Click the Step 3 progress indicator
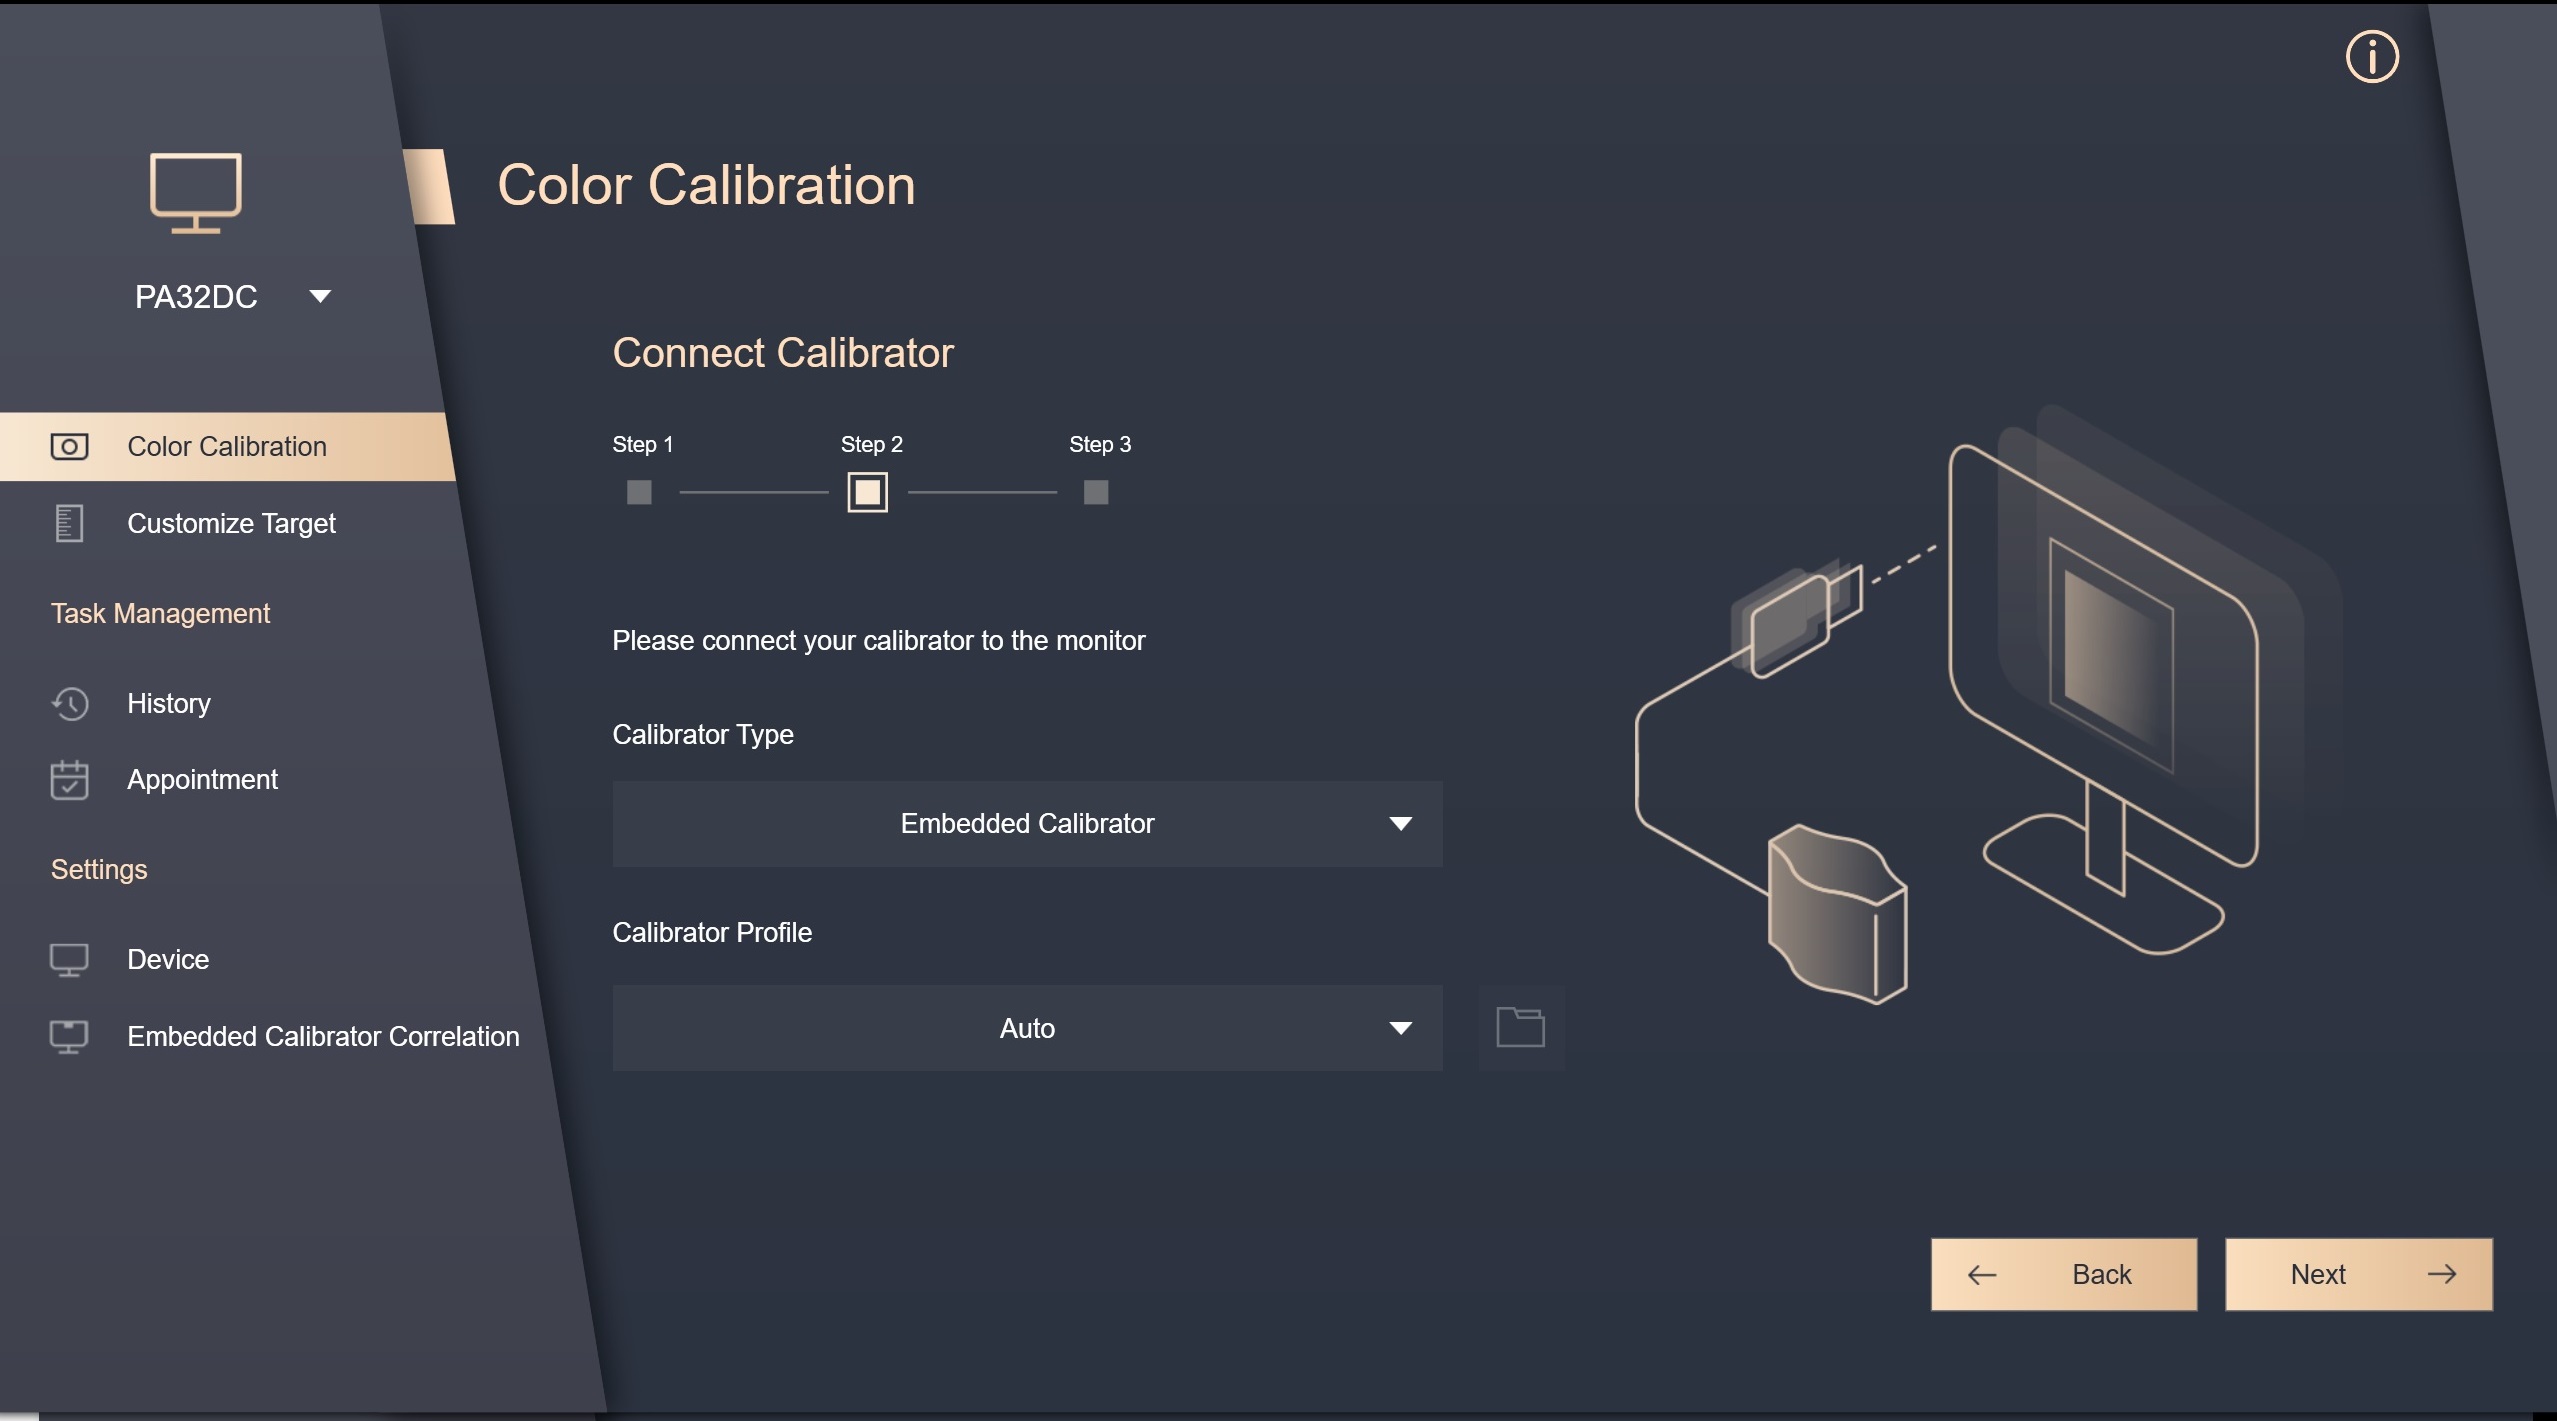 [1098, 492]
